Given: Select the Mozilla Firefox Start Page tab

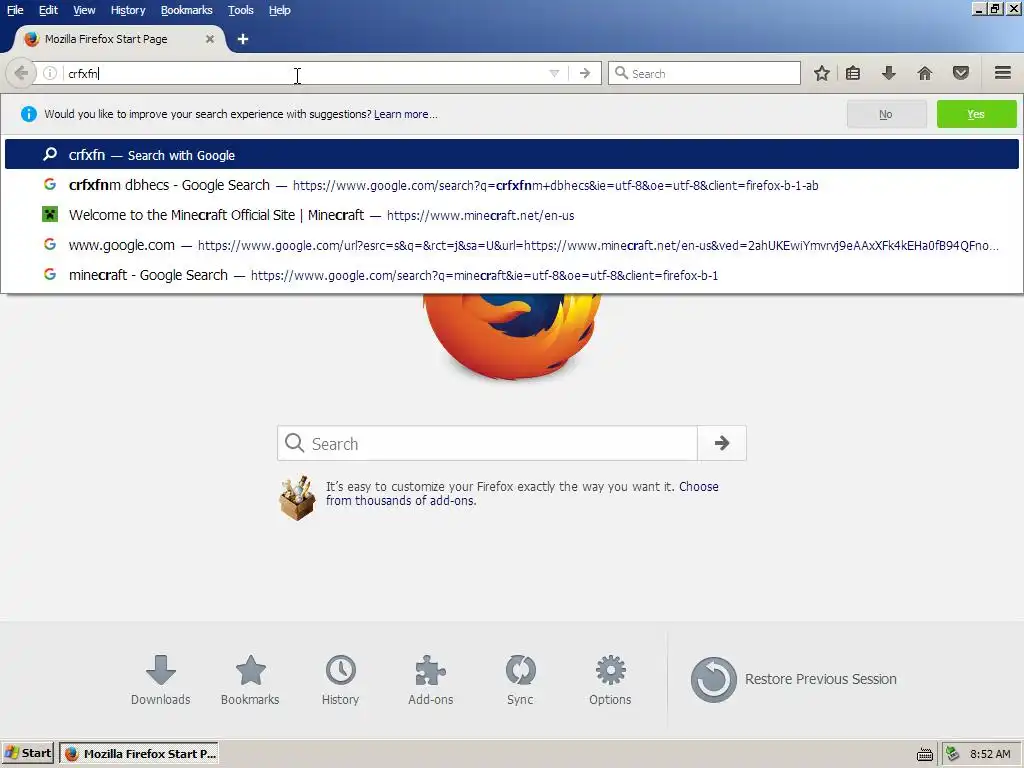Looking at the screenshot, I should click(x=118, y=39).
